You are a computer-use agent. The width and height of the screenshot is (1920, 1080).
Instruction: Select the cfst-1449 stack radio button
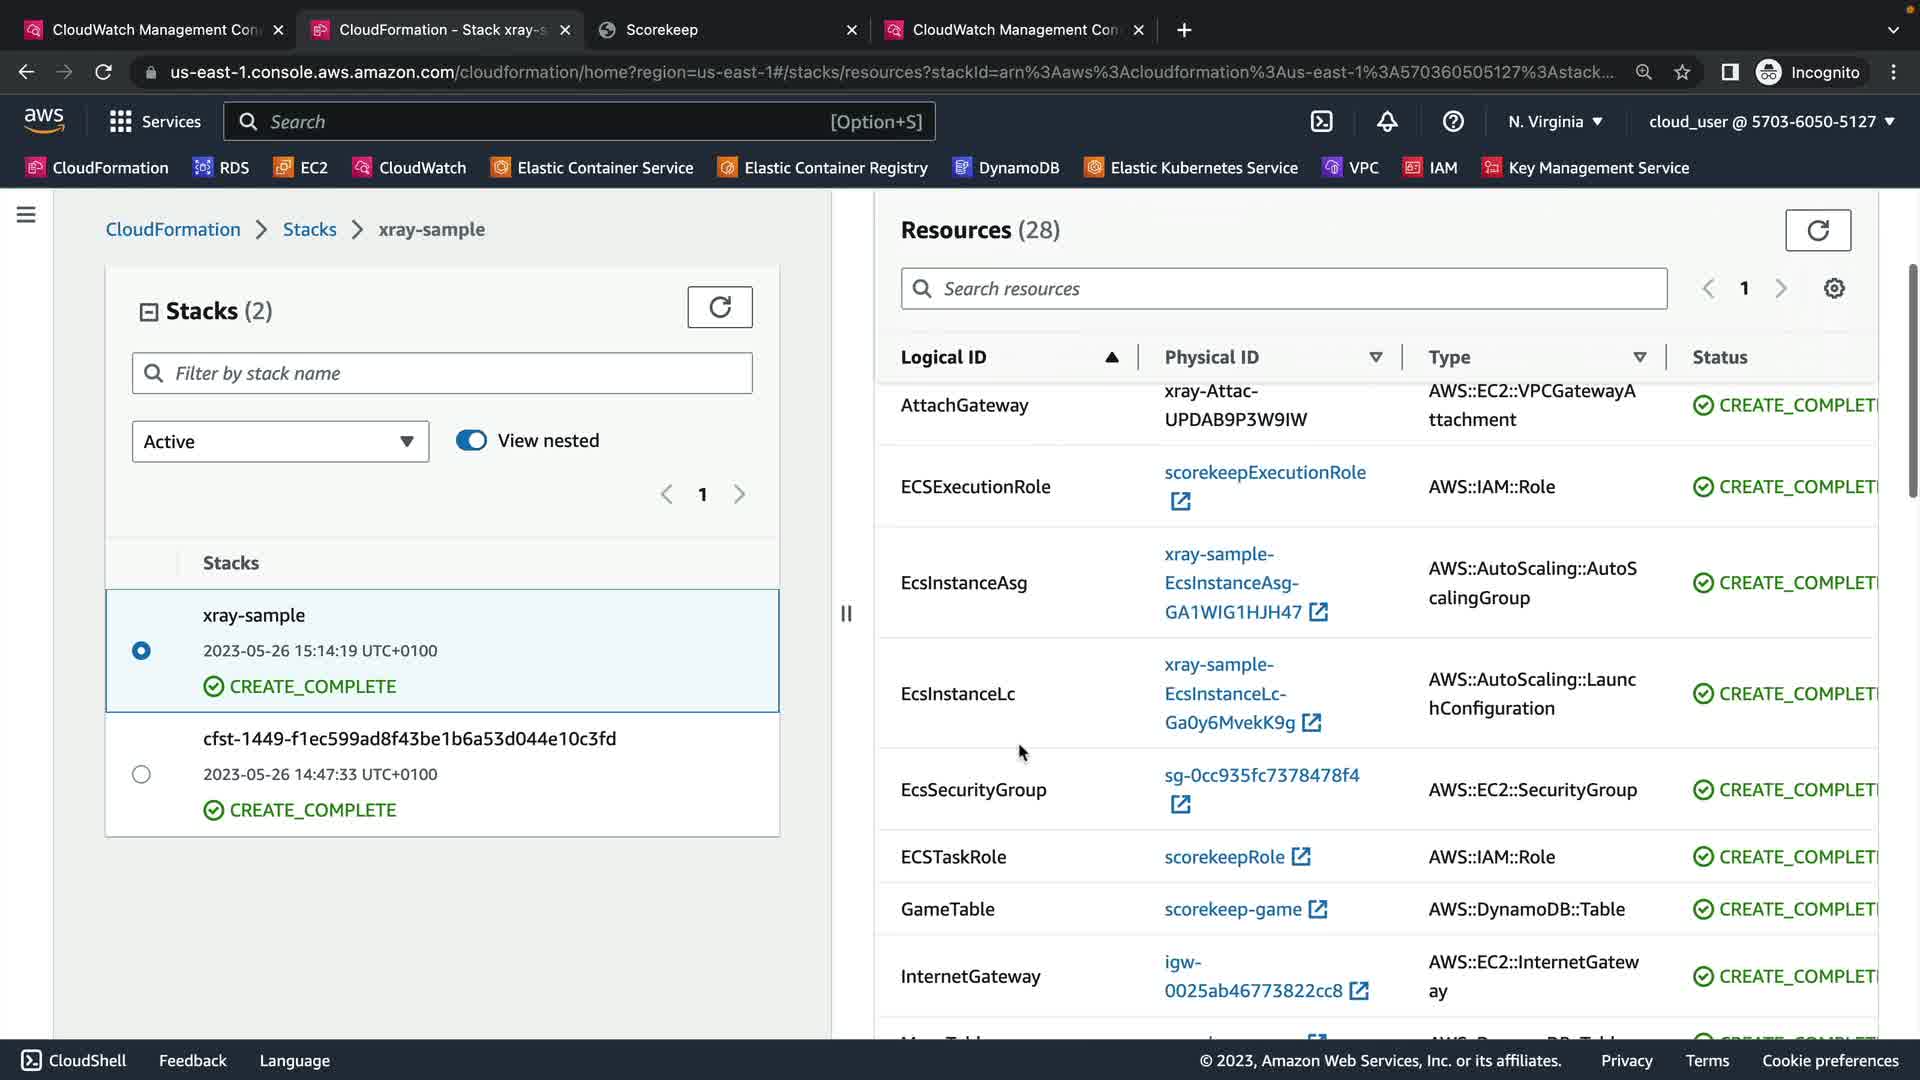[x=141, y=775]
